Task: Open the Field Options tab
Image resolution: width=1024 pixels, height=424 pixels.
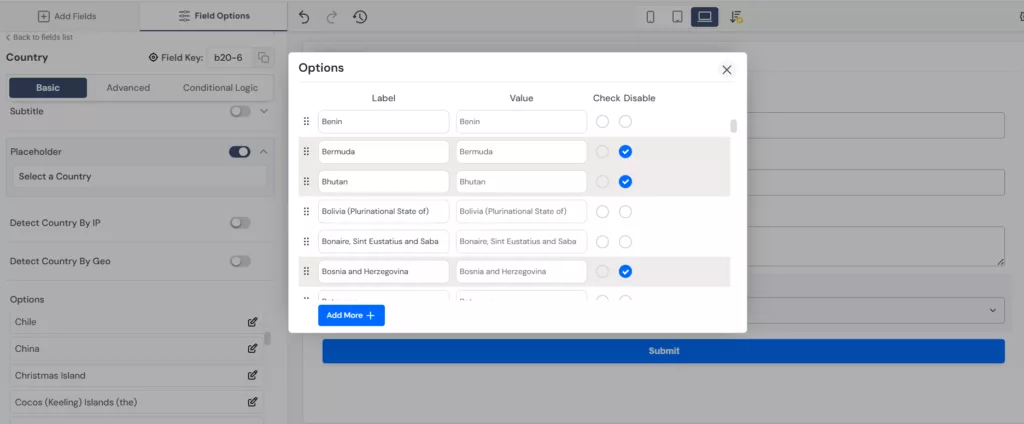Action: coord(214,16)
